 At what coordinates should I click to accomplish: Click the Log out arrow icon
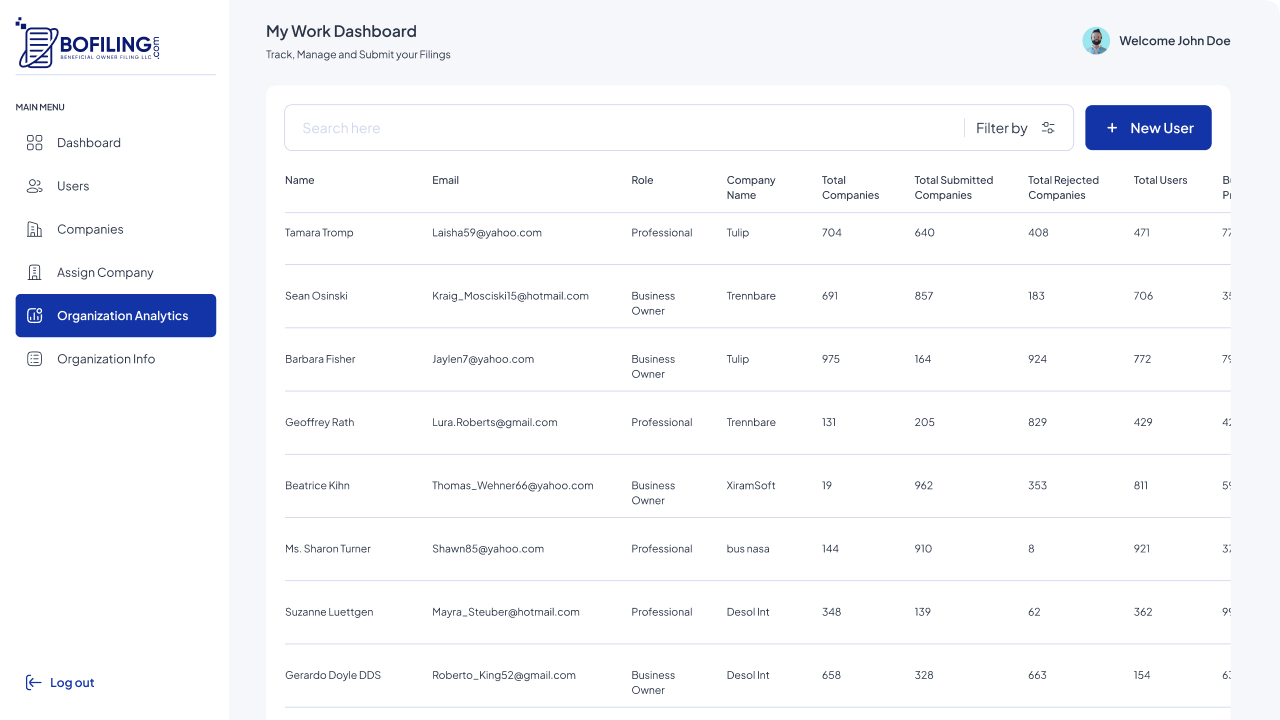coord(33,683)
